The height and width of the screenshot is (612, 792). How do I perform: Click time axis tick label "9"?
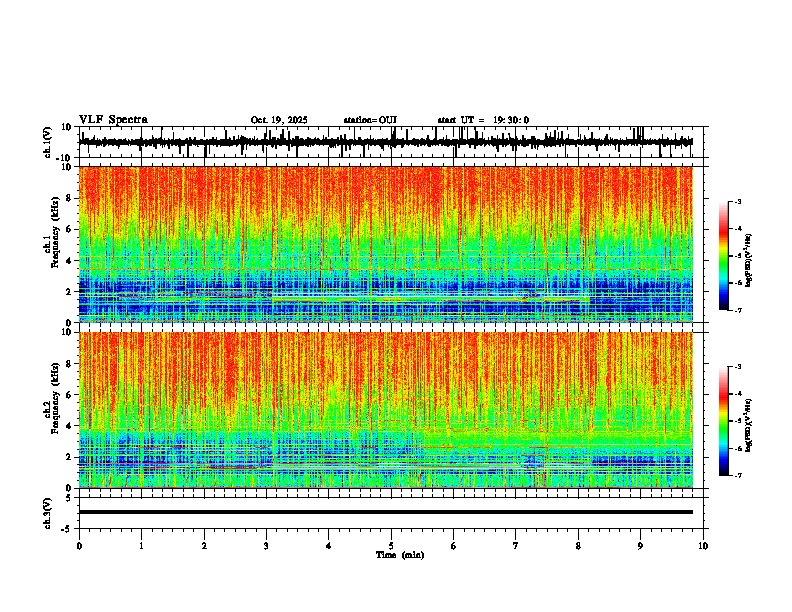coord(640,546)
